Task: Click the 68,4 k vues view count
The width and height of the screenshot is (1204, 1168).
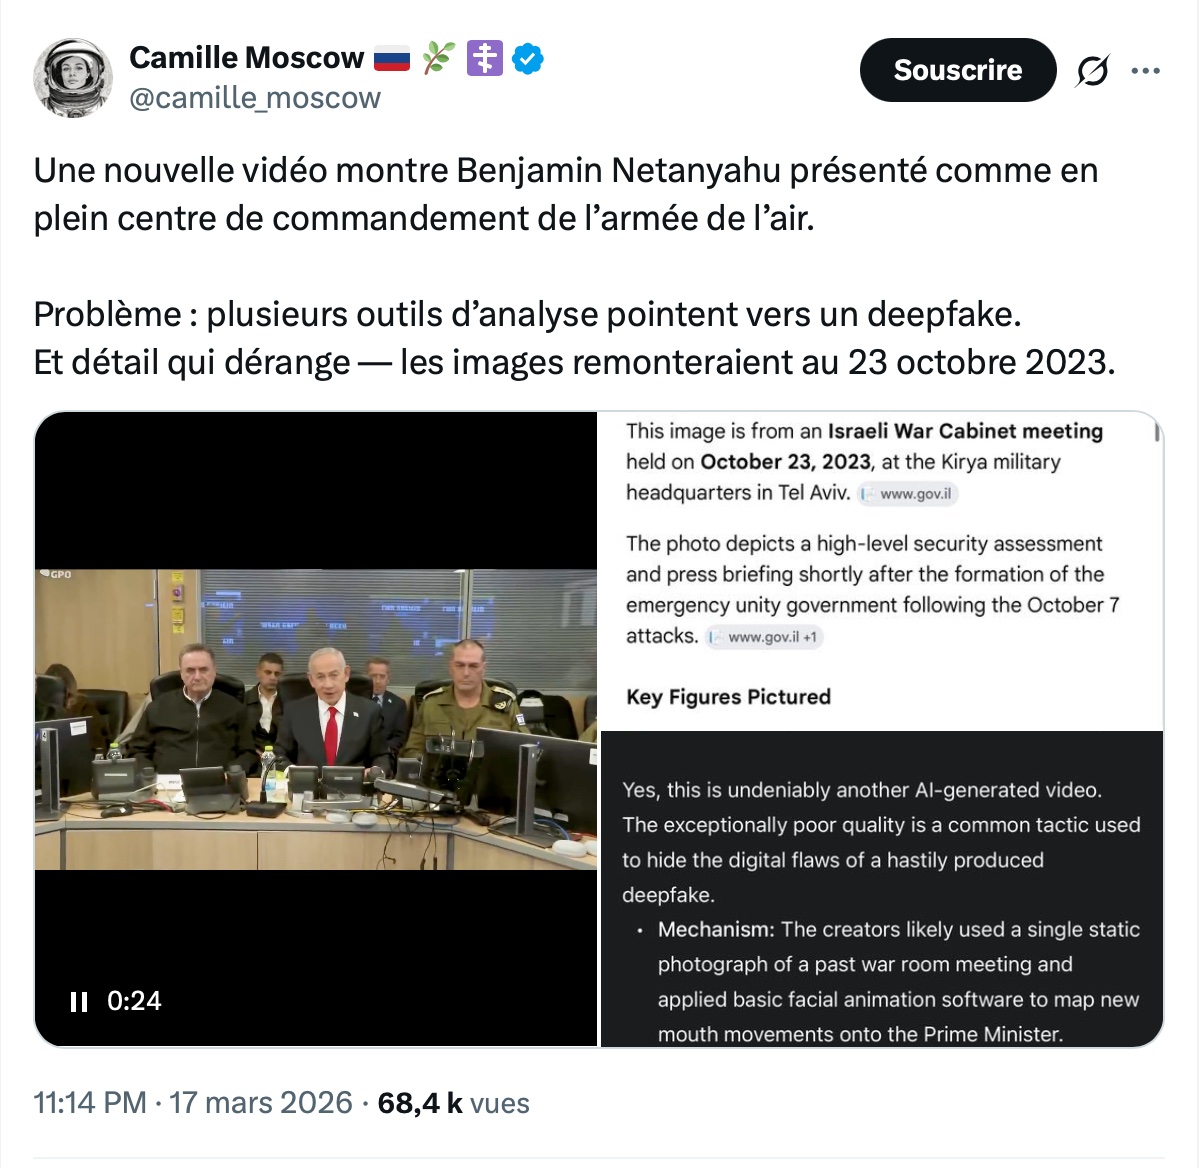Action: coord(453,1103)
